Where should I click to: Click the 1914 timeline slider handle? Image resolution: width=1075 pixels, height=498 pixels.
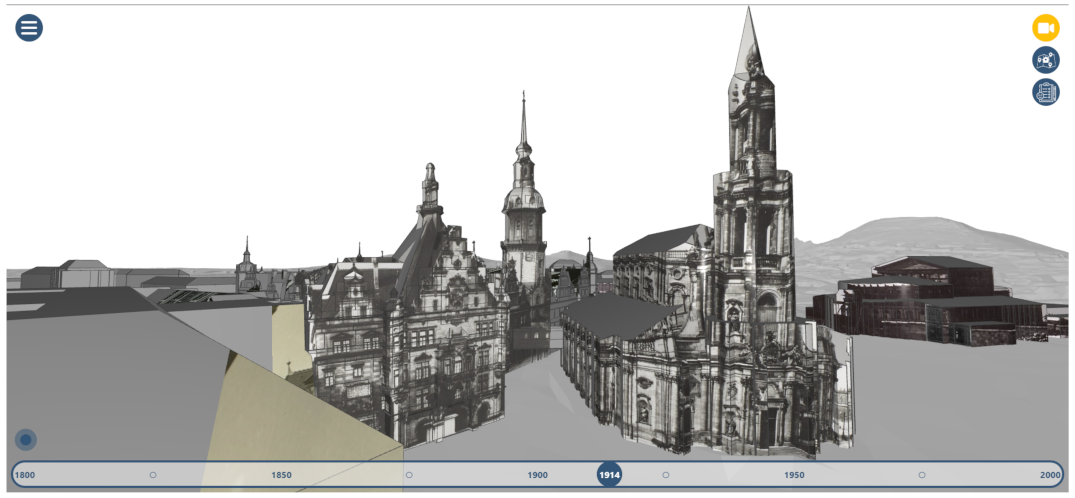(x=609, y=474)
